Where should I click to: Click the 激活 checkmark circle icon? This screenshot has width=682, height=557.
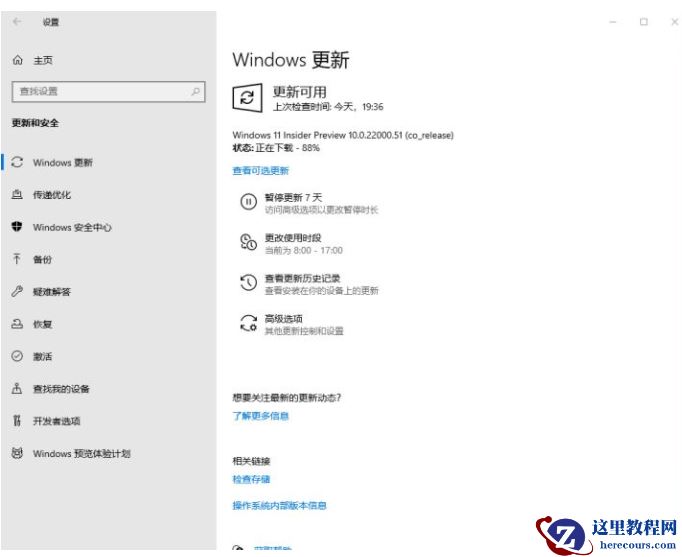pos(17,356)
